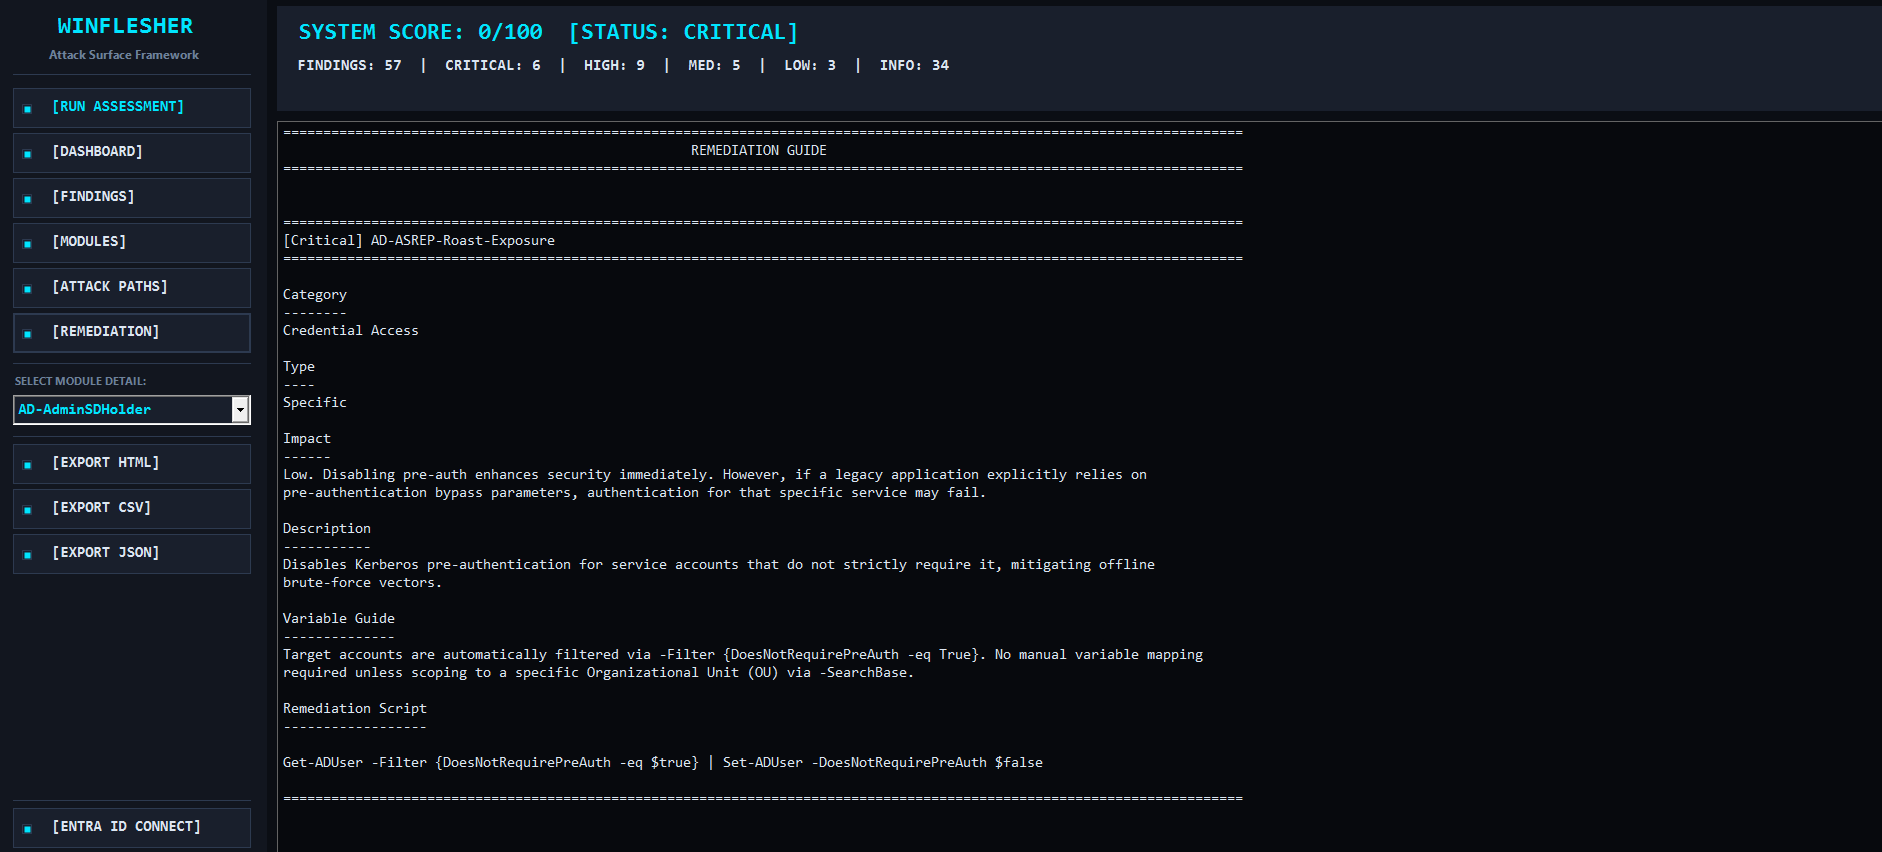The image size is (1882, 852).
Task: Click square bullet icon next to Run Assessment
Action: coord(28,109)
